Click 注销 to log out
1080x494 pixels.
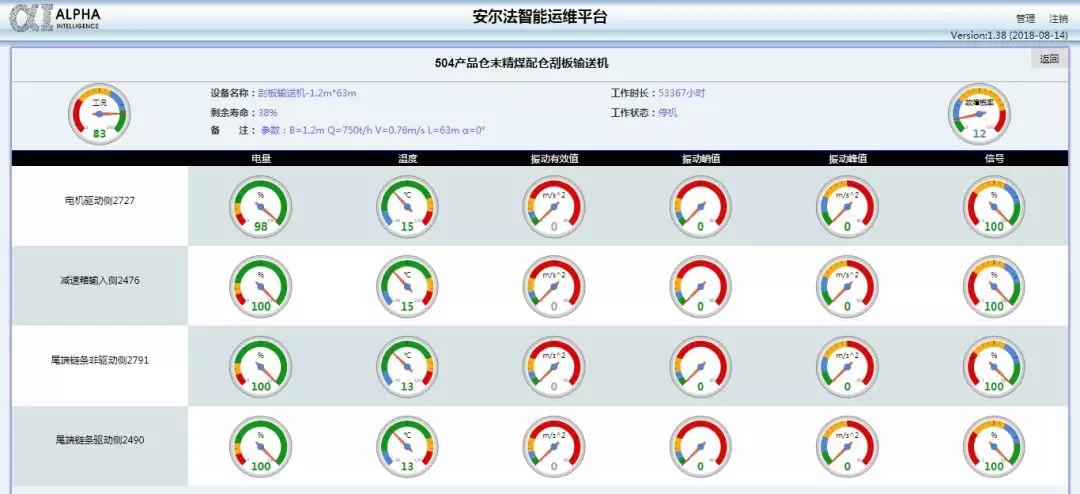tap(1058, 19)
